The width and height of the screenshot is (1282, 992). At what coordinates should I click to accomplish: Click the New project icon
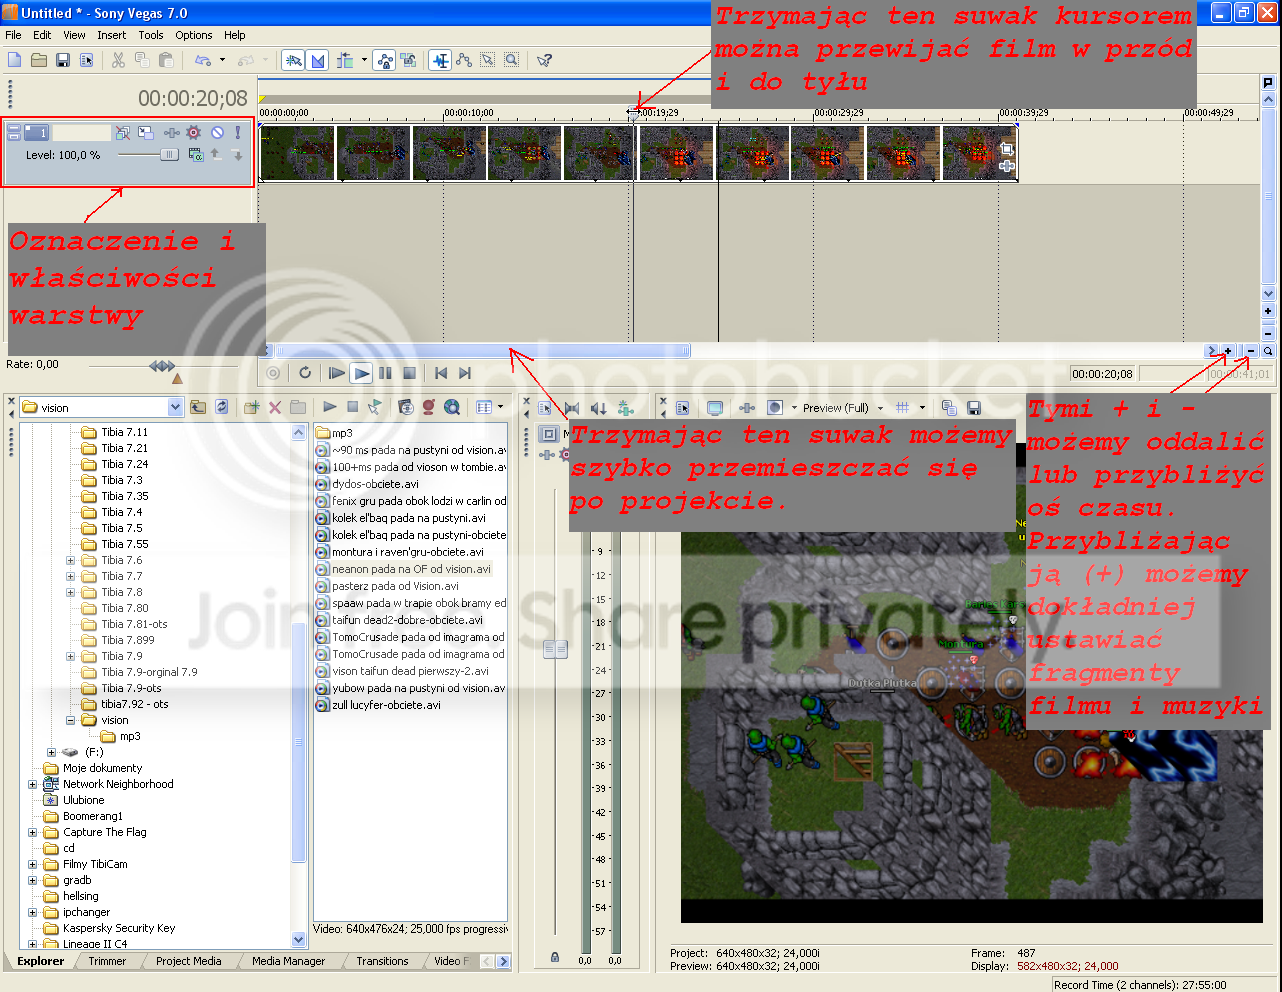(15, 60)
